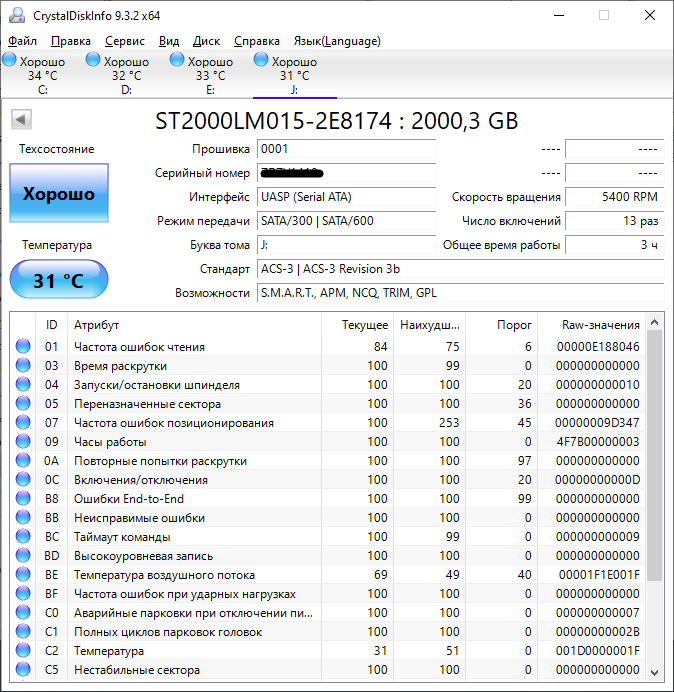Screen dimensions: 674x692
Task: Click the 31 °C temperature button
Action: click(x=59, y=280)
